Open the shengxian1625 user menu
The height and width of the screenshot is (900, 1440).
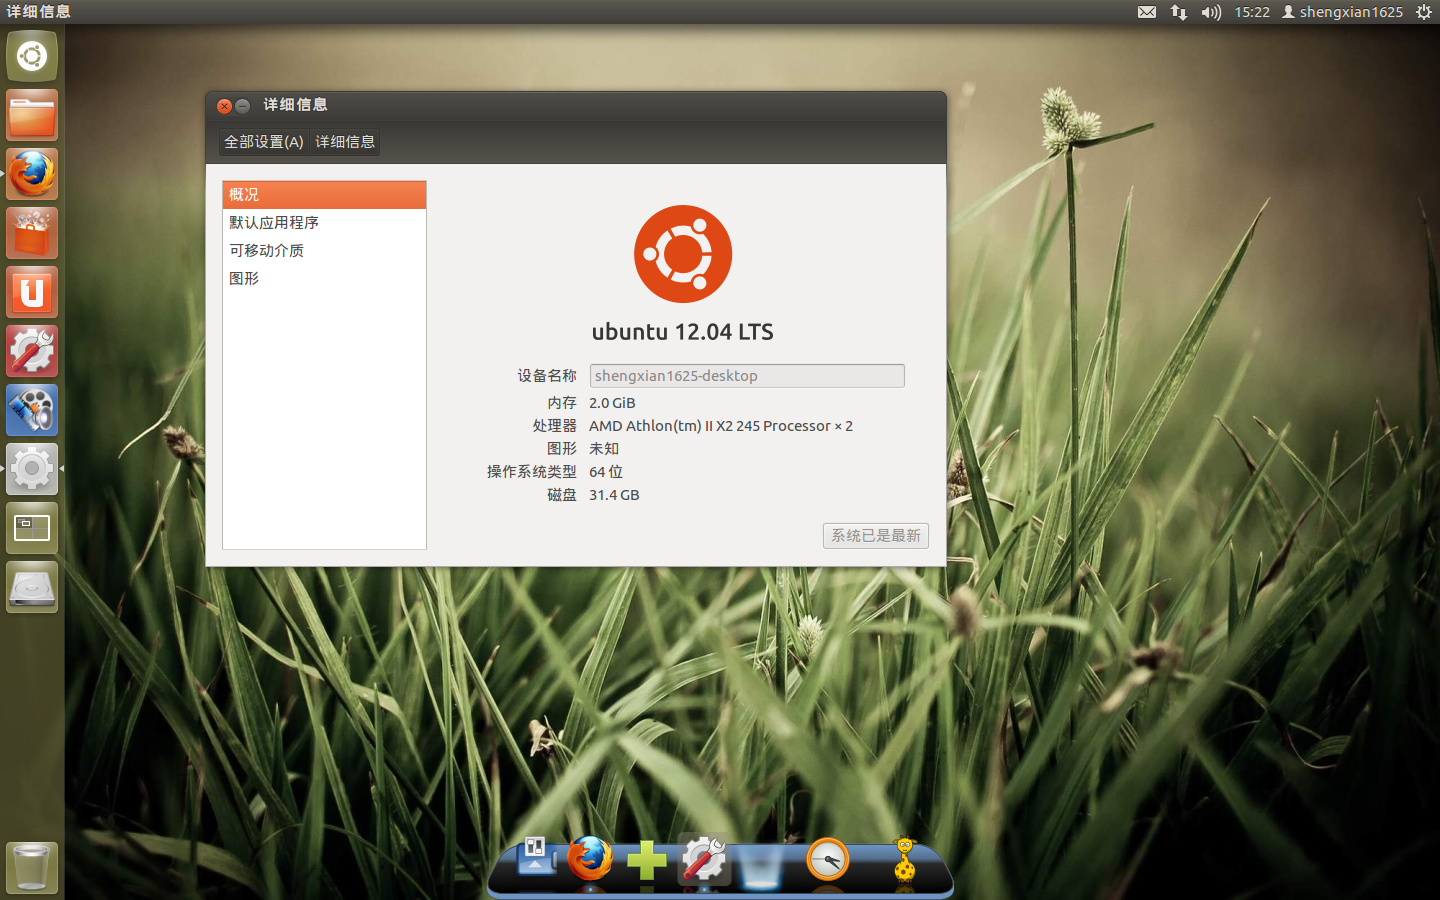(x=1342, y=12)
